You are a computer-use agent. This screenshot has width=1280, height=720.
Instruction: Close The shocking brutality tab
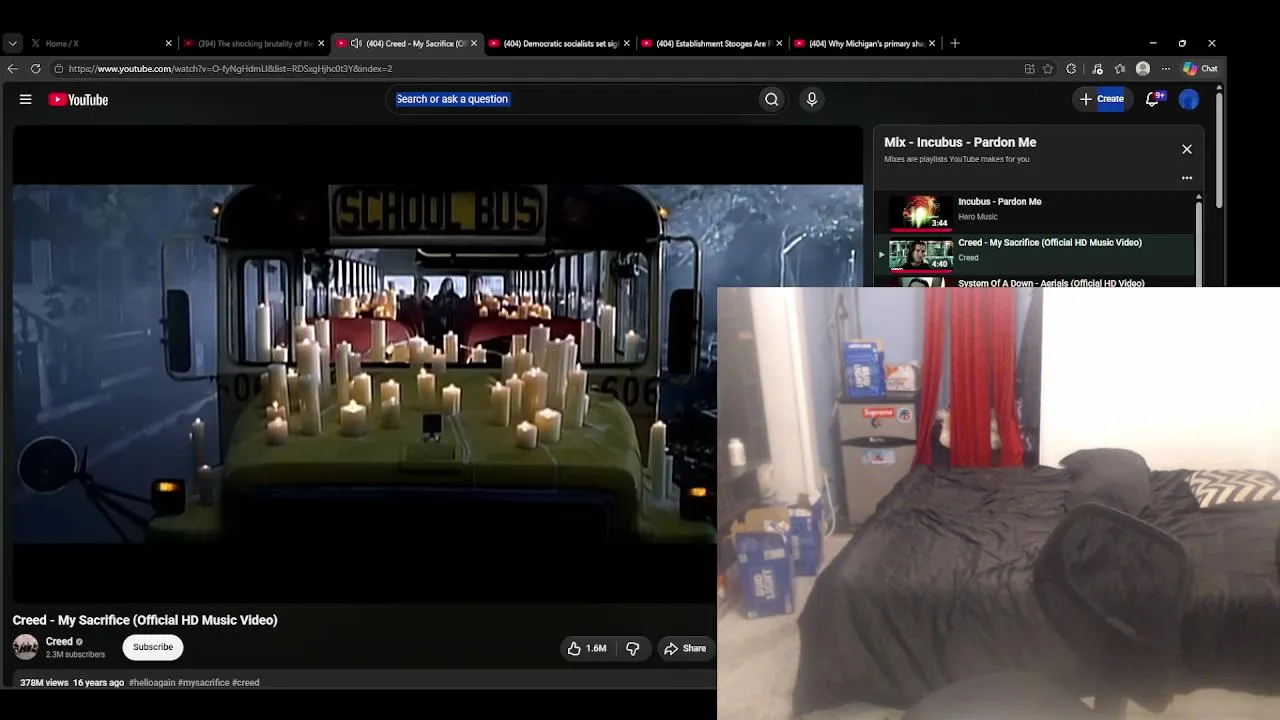tap(321, 43)
